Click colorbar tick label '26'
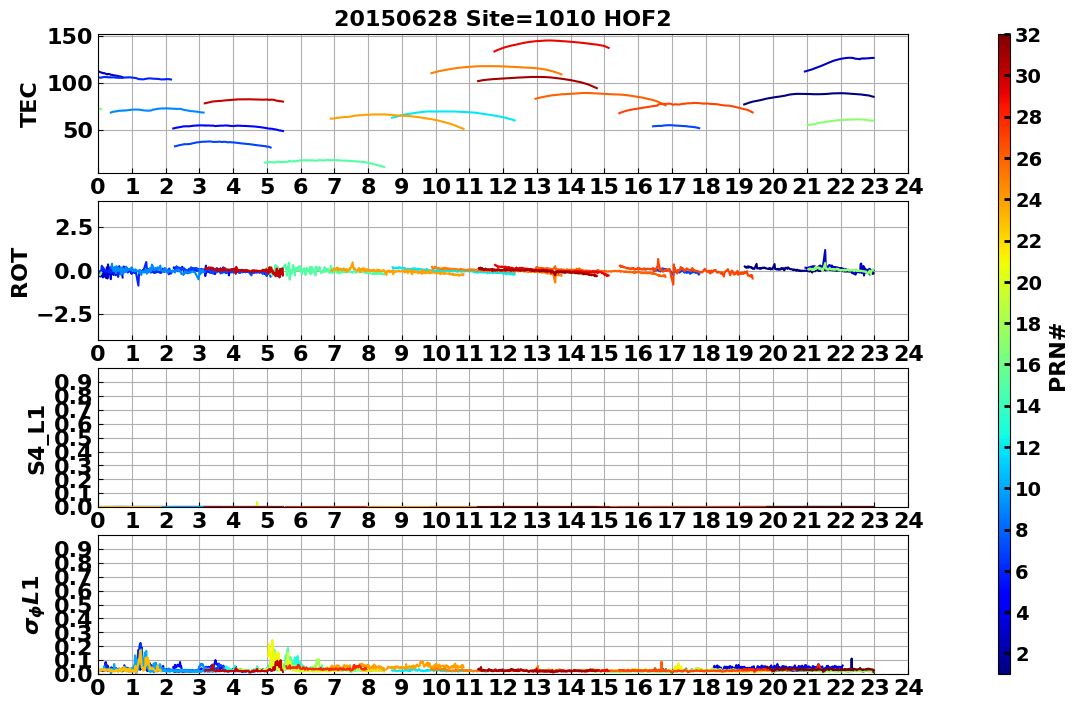The height and width of the screenshot is (709, 1077). tap(1028, 159)
